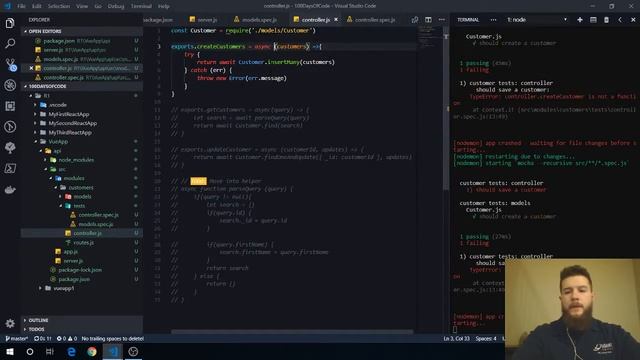Open package-lock.json from the file tree
Image resolution: width=640 pixels, height=360 pixels.
click(x=80, y=270)
